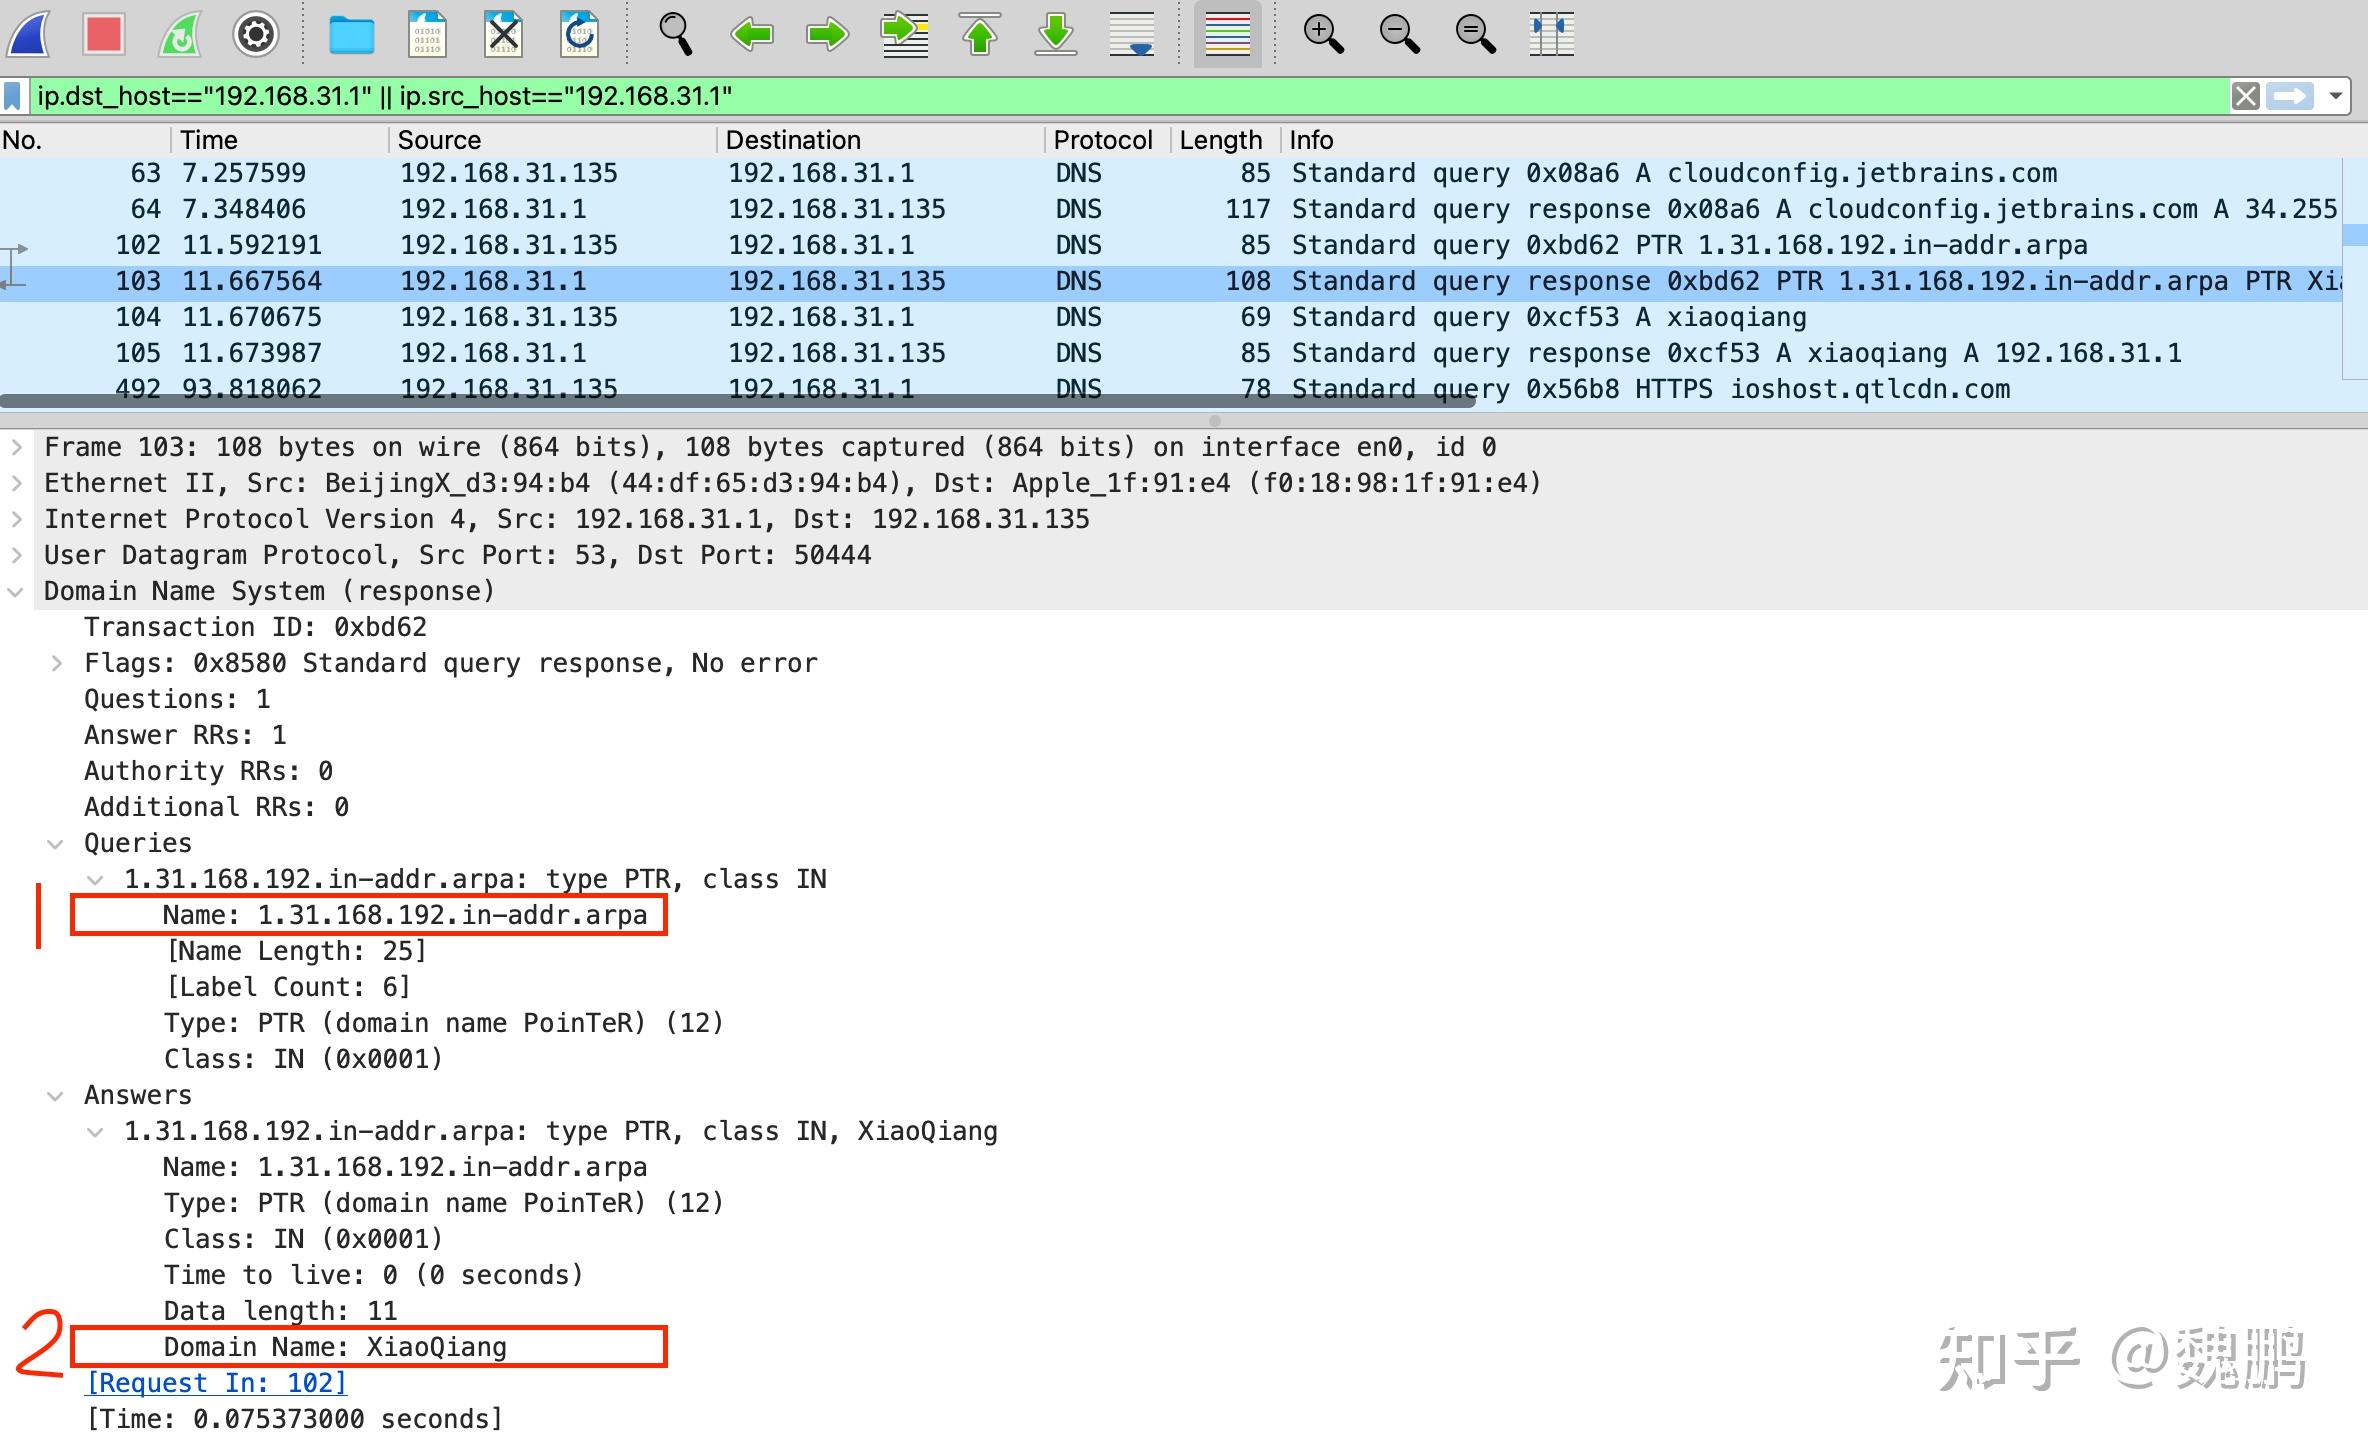Zoom in on the packet list text
Image resolution: width=2368 pixels, height=1454 pixels.
pyautogui.click(x=1323, y=34)
